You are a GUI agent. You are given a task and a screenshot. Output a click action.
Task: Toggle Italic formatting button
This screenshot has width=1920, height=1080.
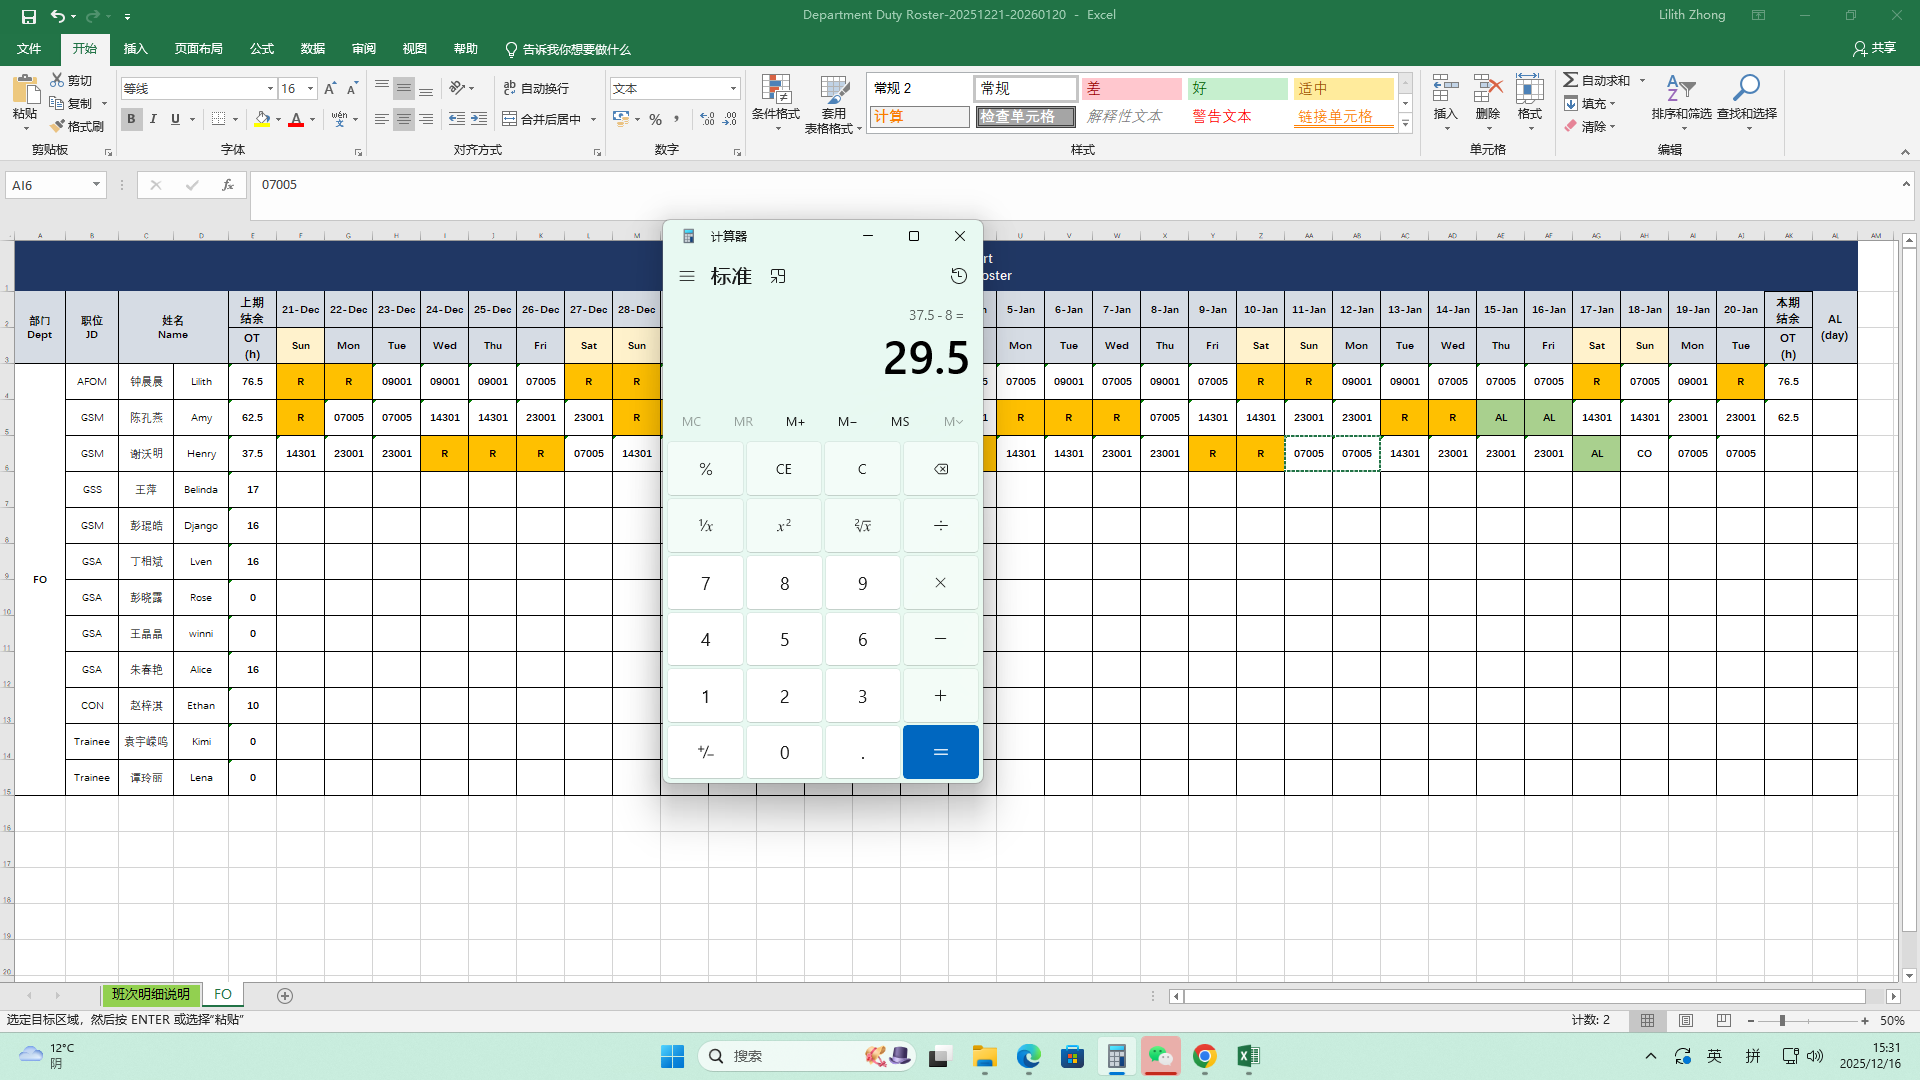coord(153,119)
